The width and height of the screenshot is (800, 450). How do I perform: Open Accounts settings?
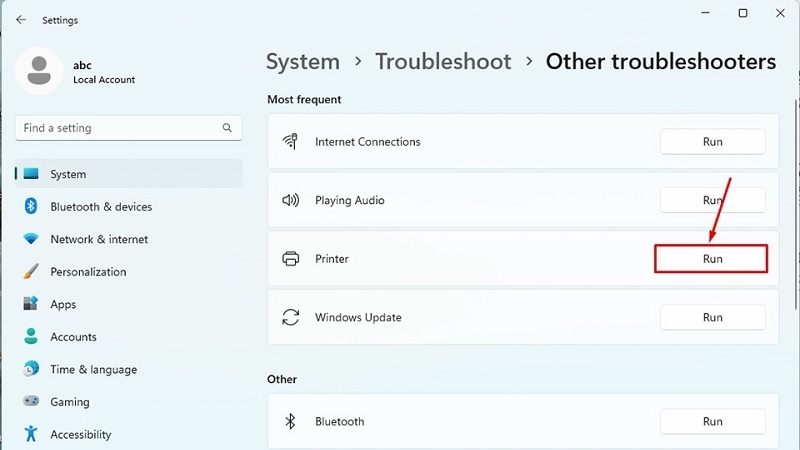coord(129,337)
